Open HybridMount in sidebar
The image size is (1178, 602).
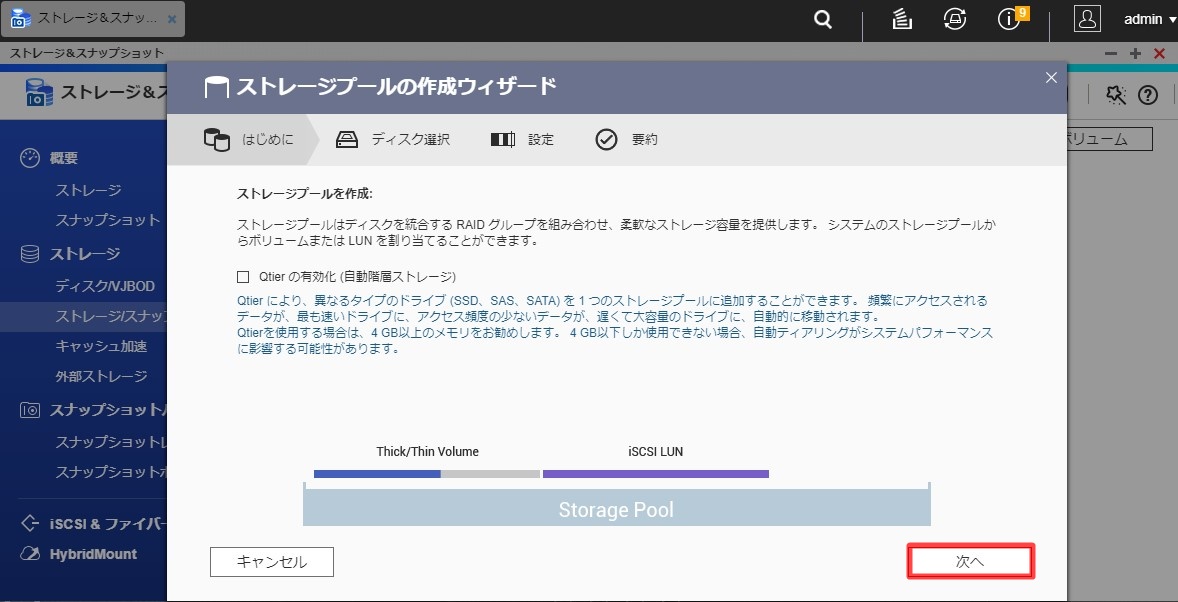coord(93,554)
